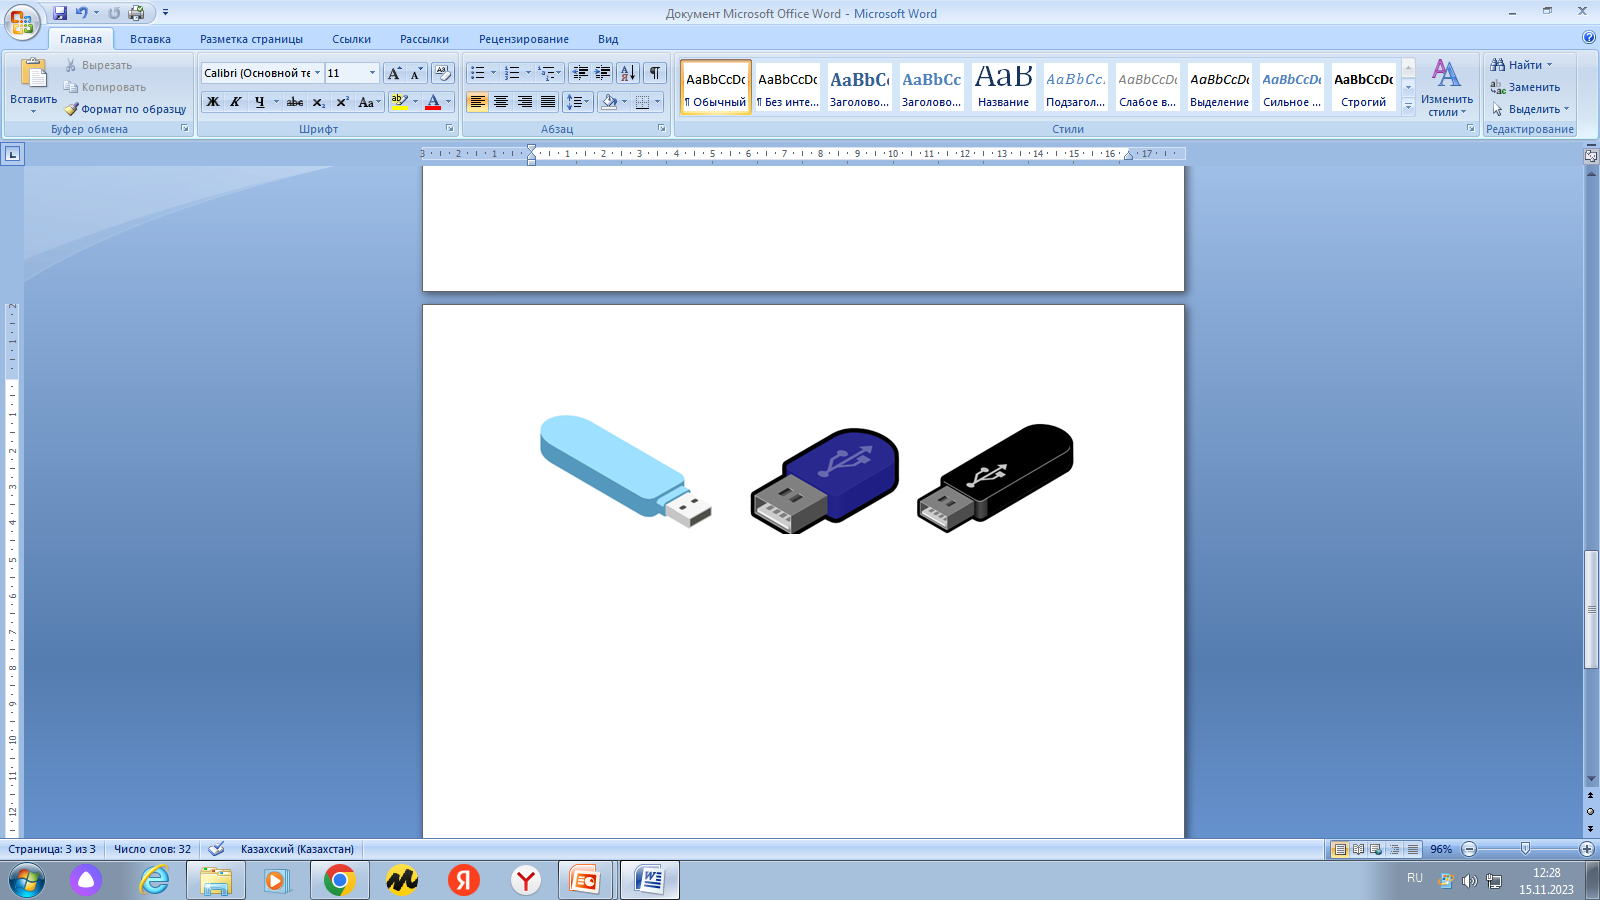Click the volume icon in system tray
Viewport: 1600px width, 900px height.
coord(1469,881)
